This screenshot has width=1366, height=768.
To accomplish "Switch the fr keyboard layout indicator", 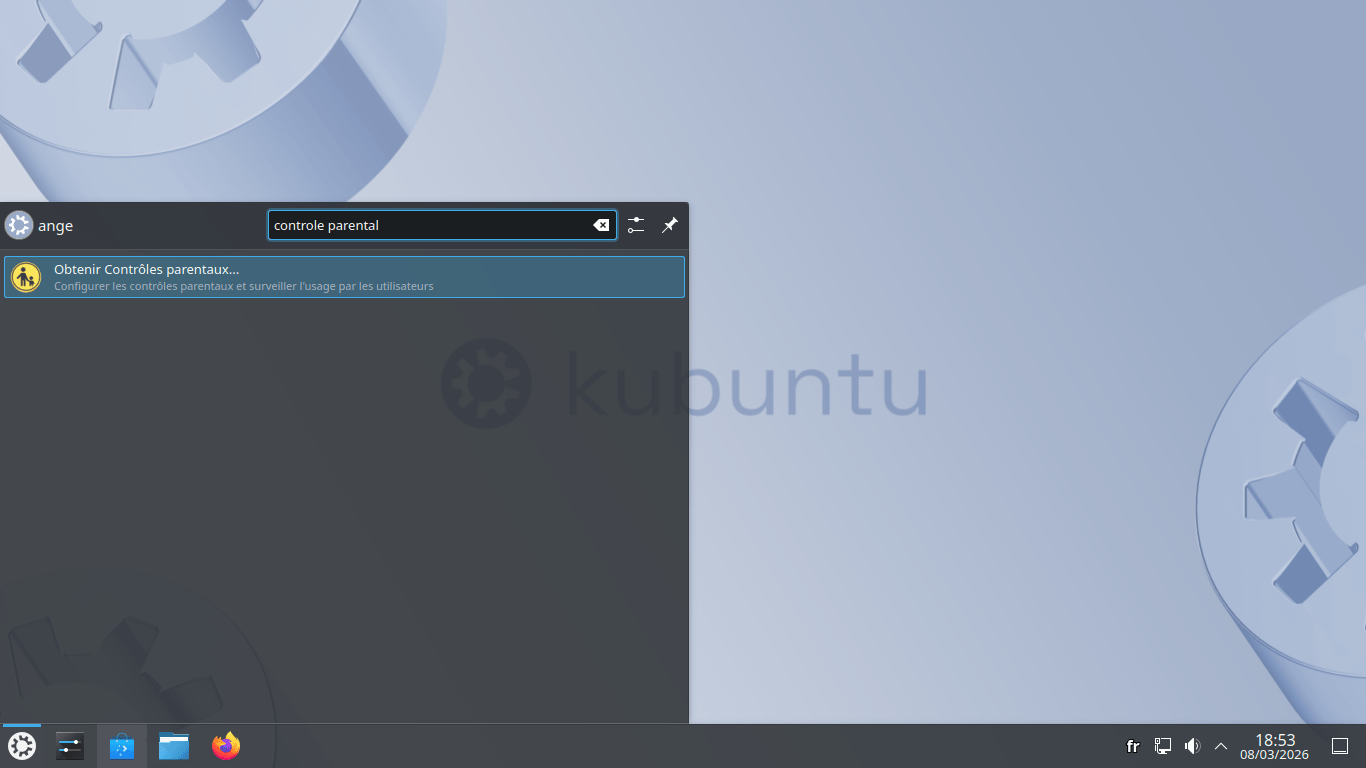I will click(x=1133, y=746).
